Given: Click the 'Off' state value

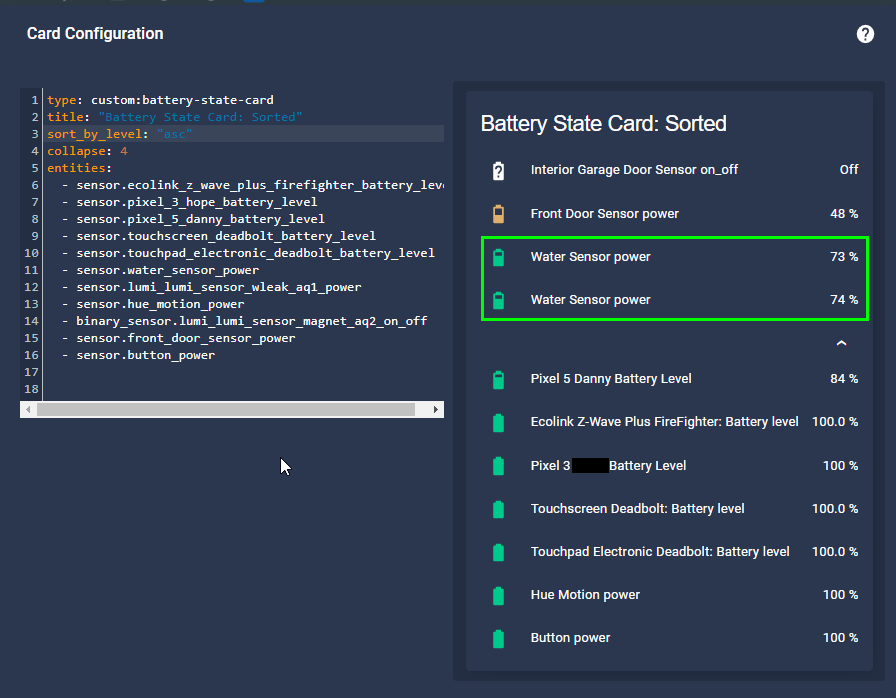Looking at the screenshot, I should (x=849, y=170).
